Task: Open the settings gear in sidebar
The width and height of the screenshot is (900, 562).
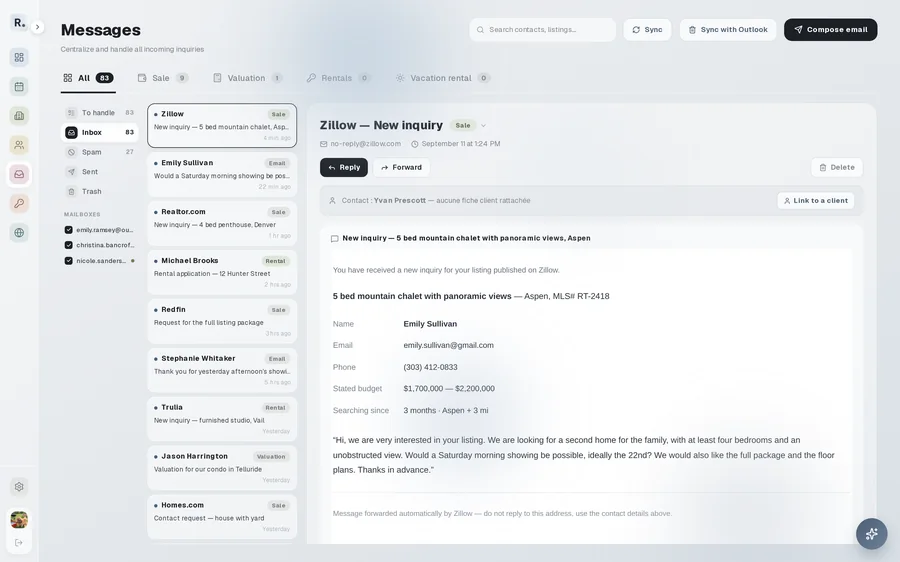Action: click(x=19, y=487)
